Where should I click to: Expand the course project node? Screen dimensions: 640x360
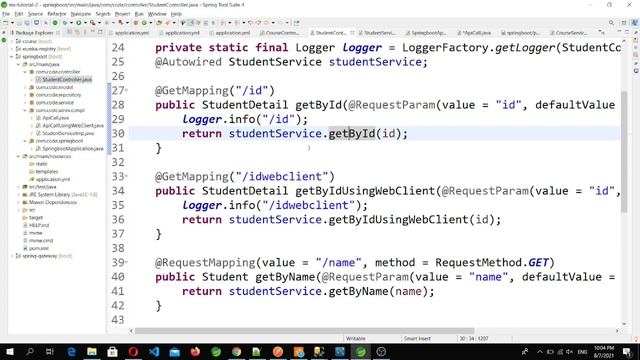pos(12,41)
